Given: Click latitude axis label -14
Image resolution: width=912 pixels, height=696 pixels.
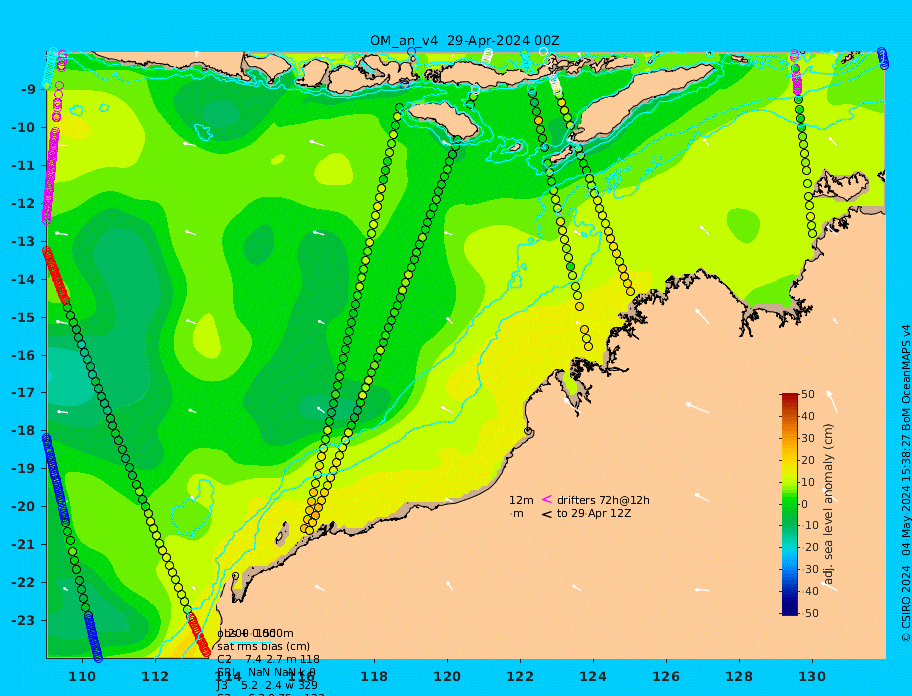Looking at the screenshot, I should pyautogui.click(x=24, y=280).
